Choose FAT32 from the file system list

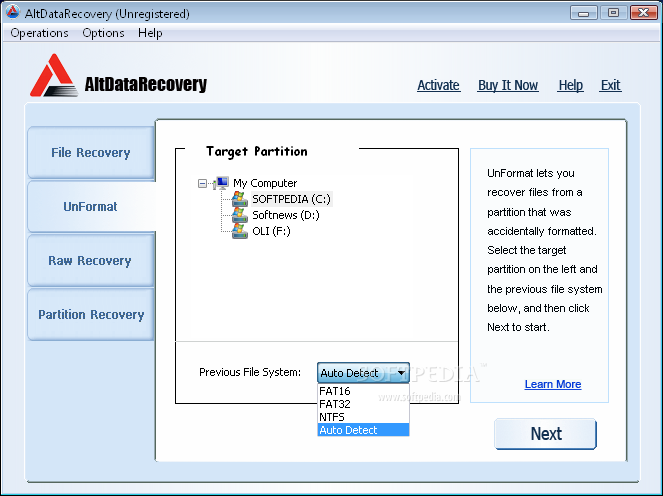pyautogui.click(x=363, y=404)
